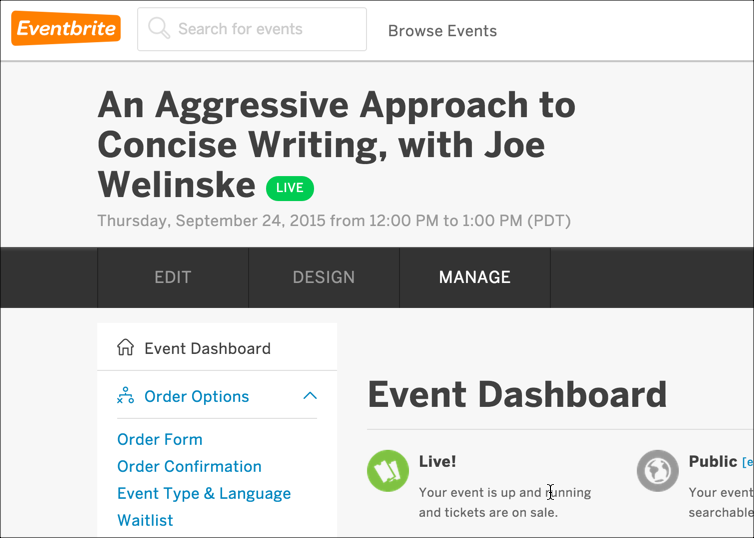
Task: Click the event title heading
Action: click(x=336, y=144)
